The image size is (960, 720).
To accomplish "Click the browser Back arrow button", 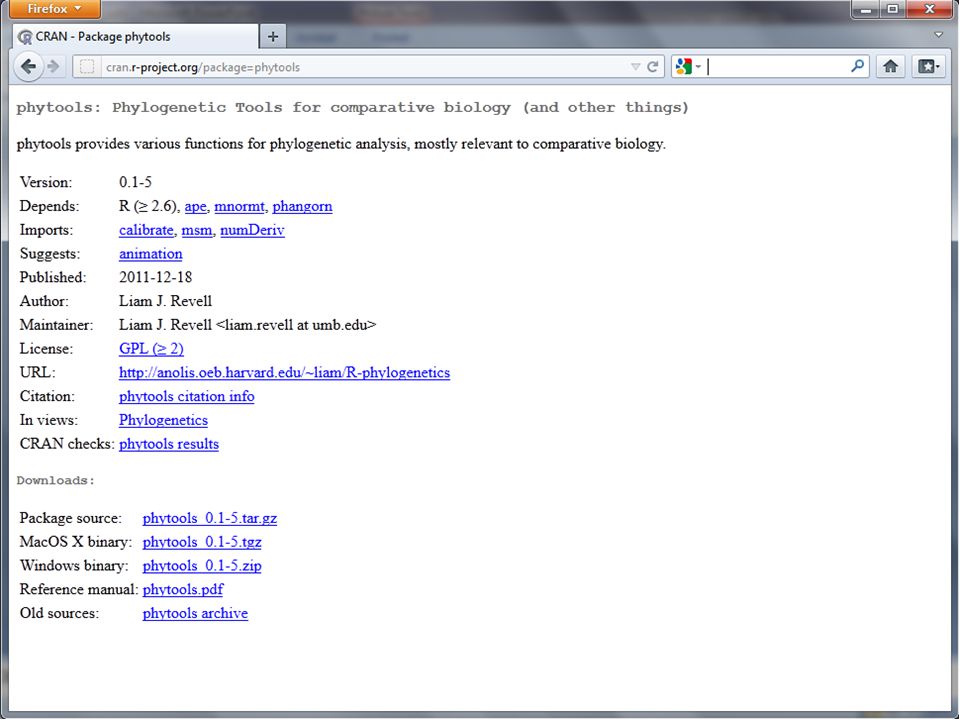I will pos(28,66).
